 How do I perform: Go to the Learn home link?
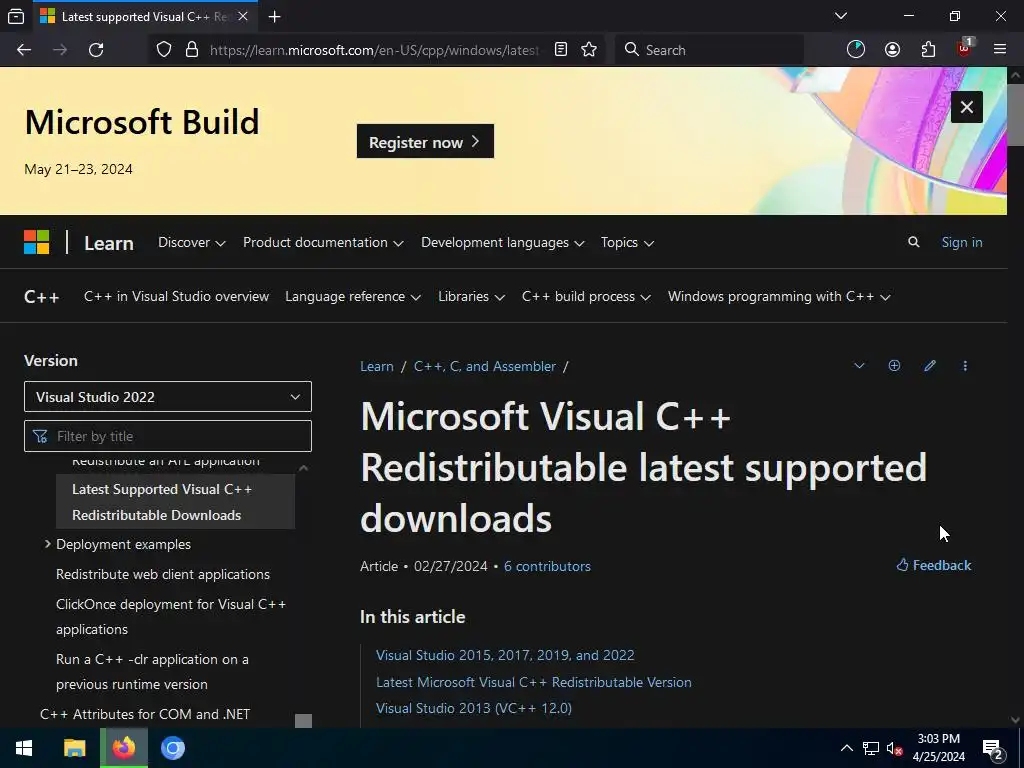click(109, 243)
